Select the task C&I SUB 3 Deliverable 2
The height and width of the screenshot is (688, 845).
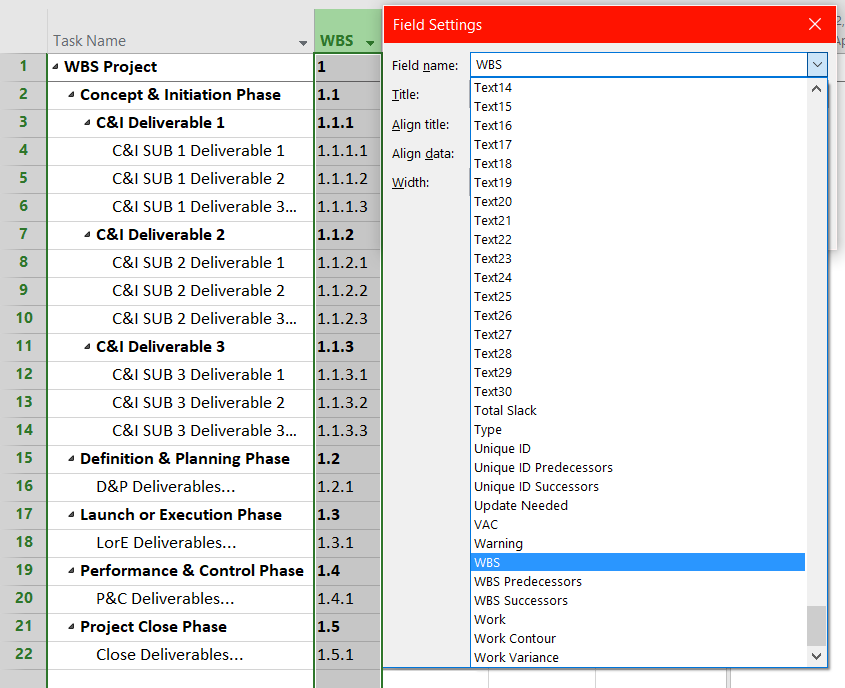coord(198,403)
